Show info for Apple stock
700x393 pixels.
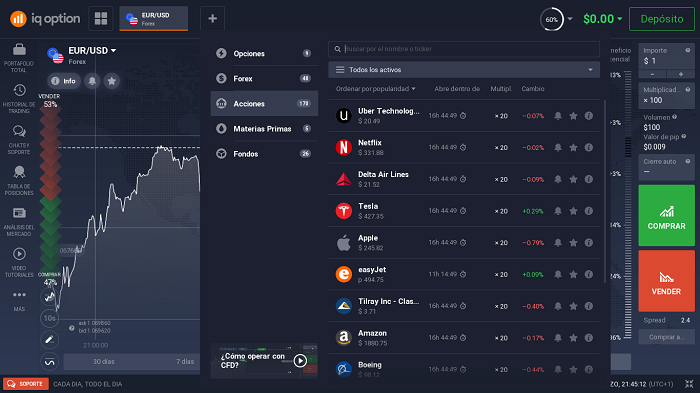click(x=589, y=242)
